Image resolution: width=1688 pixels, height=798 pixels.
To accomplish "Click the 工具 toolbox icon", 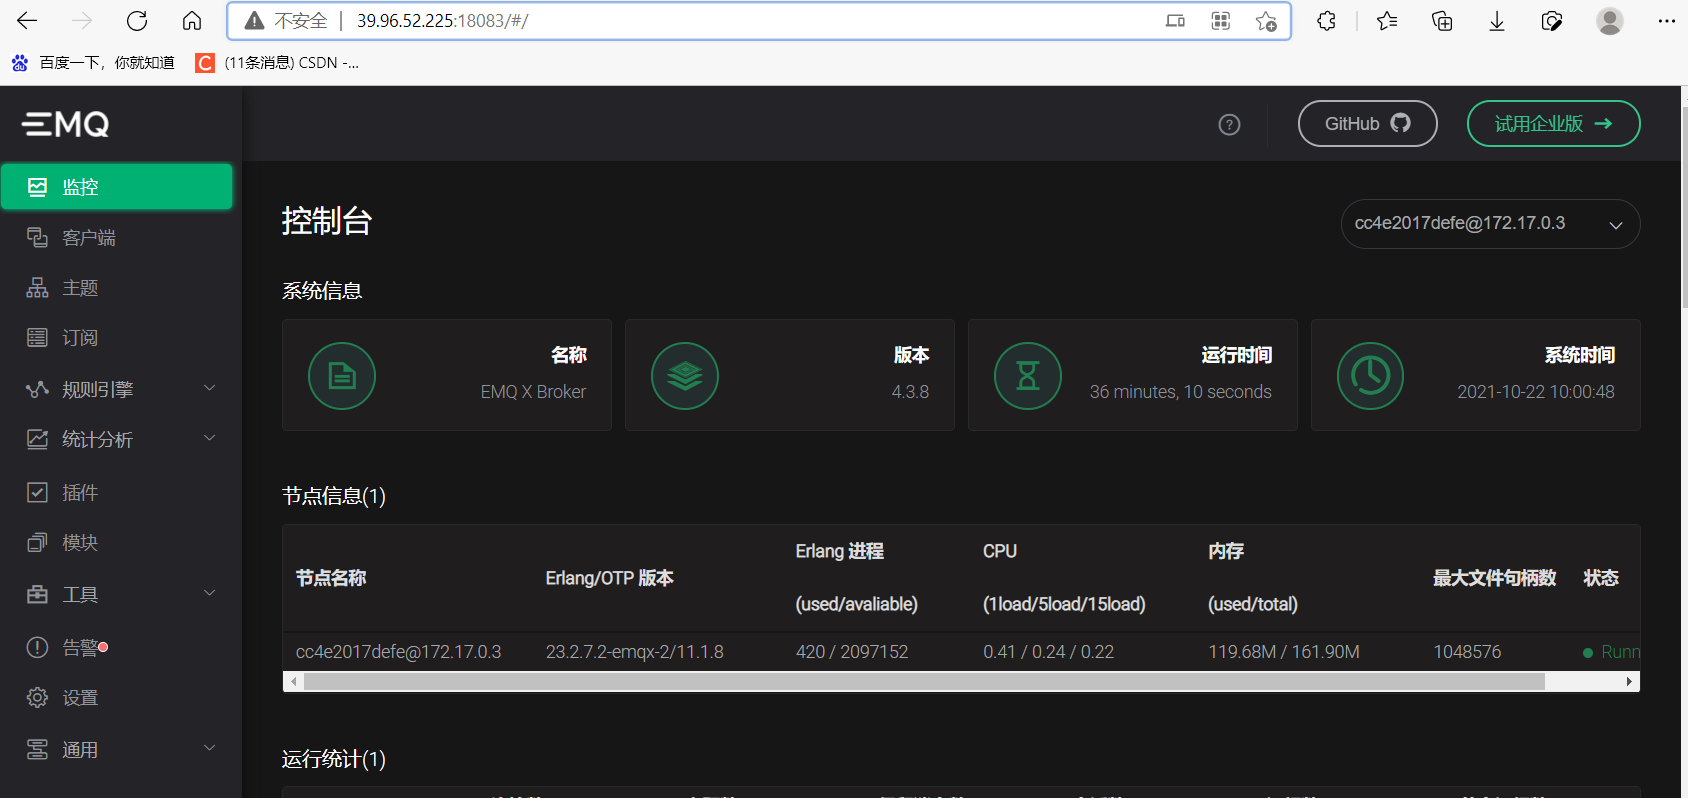I will [37, 594].
